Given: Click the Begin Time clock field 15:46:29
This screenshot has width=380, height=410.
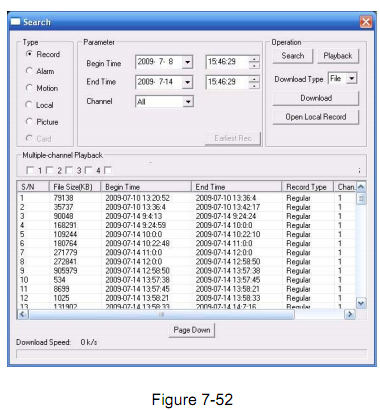Looking at the screenshot, I should (x=227, y=62).
